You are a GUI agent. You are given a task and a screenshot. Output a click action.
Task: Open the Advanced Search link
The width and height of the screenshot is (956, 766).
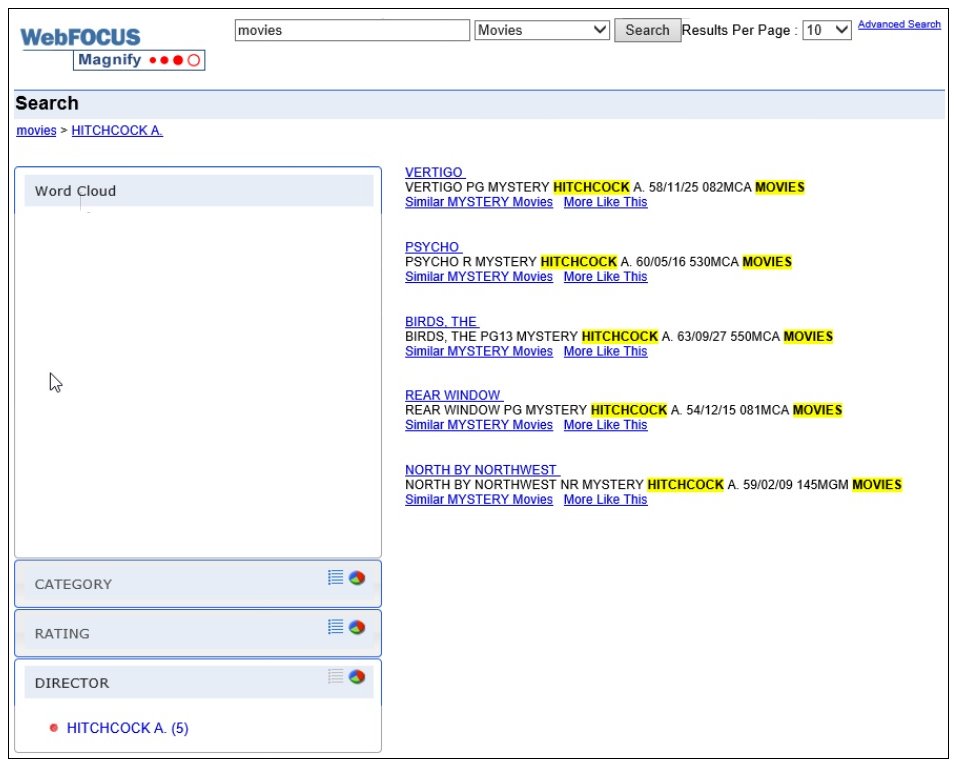click(899, 24)
